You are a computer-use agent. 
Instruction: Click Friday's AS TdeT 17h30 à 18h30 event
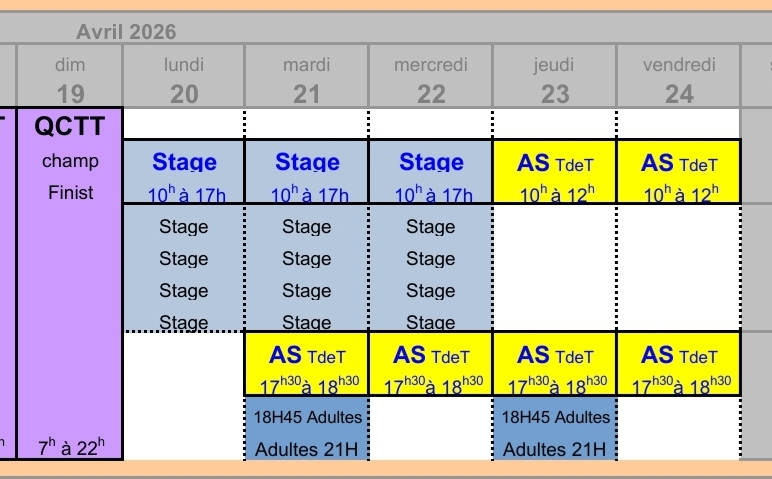pyautogui.click(x=679, y=365)
